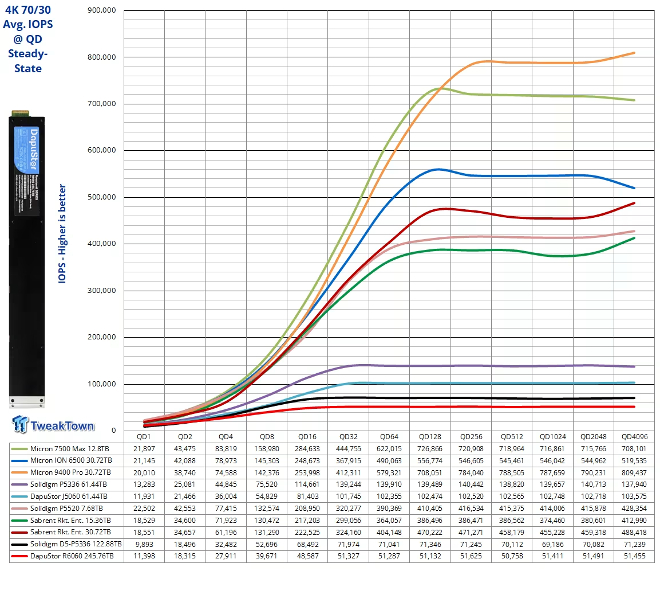Click the TweakTown logo
This screenshot has height=606, width=660.
pyautogui.click(x=53, y=425)
